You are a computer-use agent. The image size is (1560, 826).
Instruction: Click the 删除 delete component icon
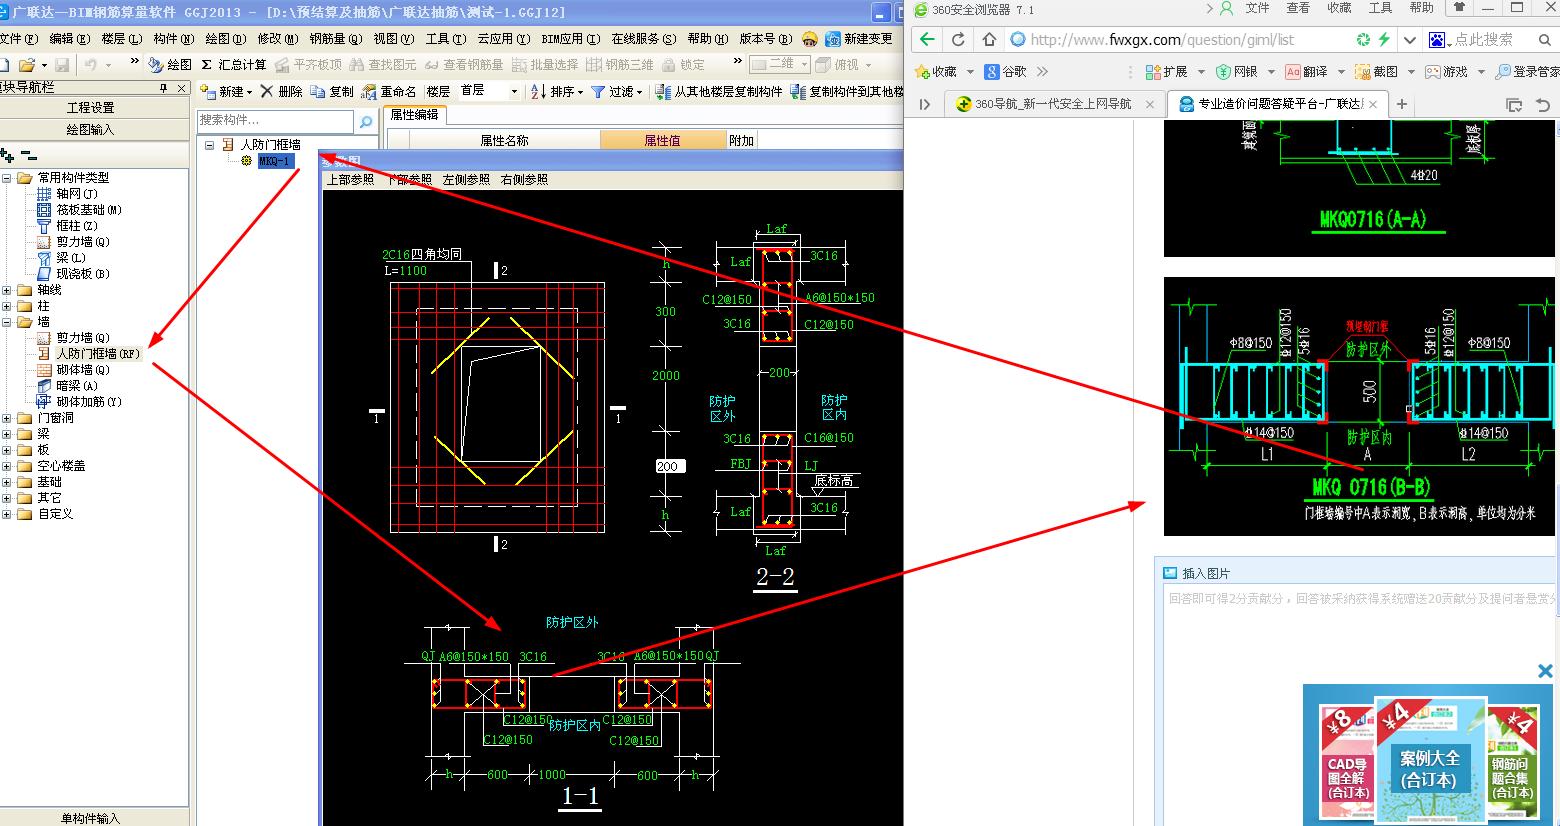coord(267,91)
